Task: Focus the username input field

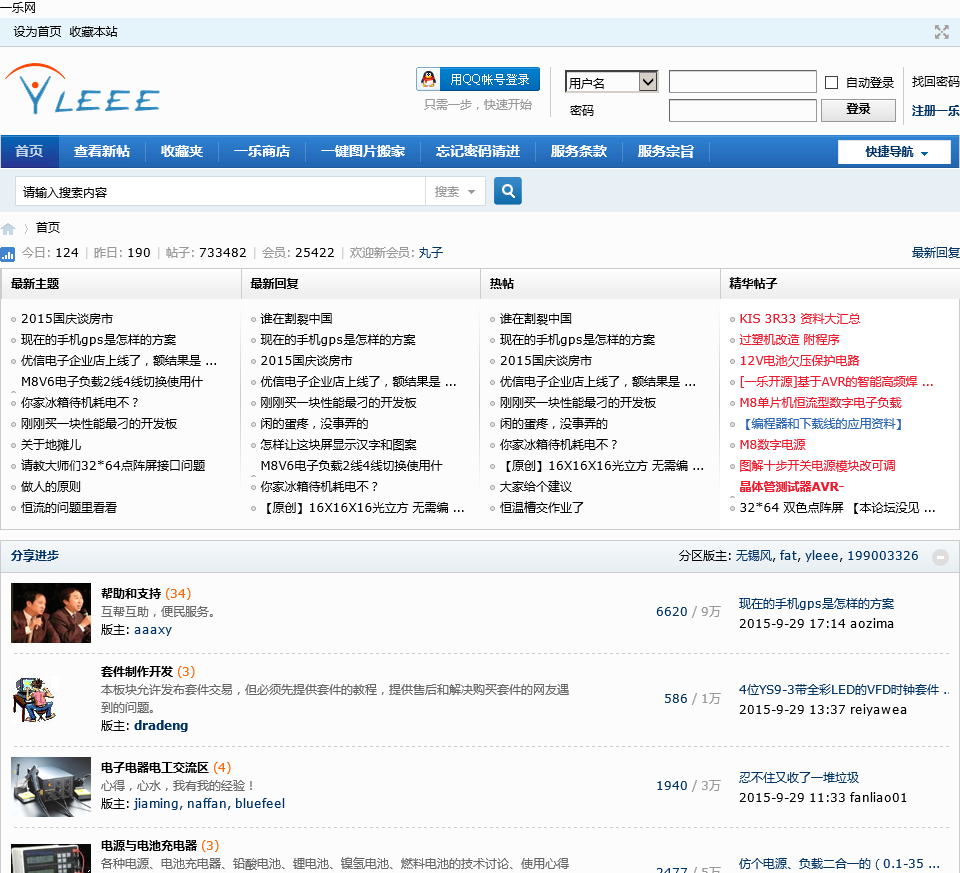Action: point(743,81)
